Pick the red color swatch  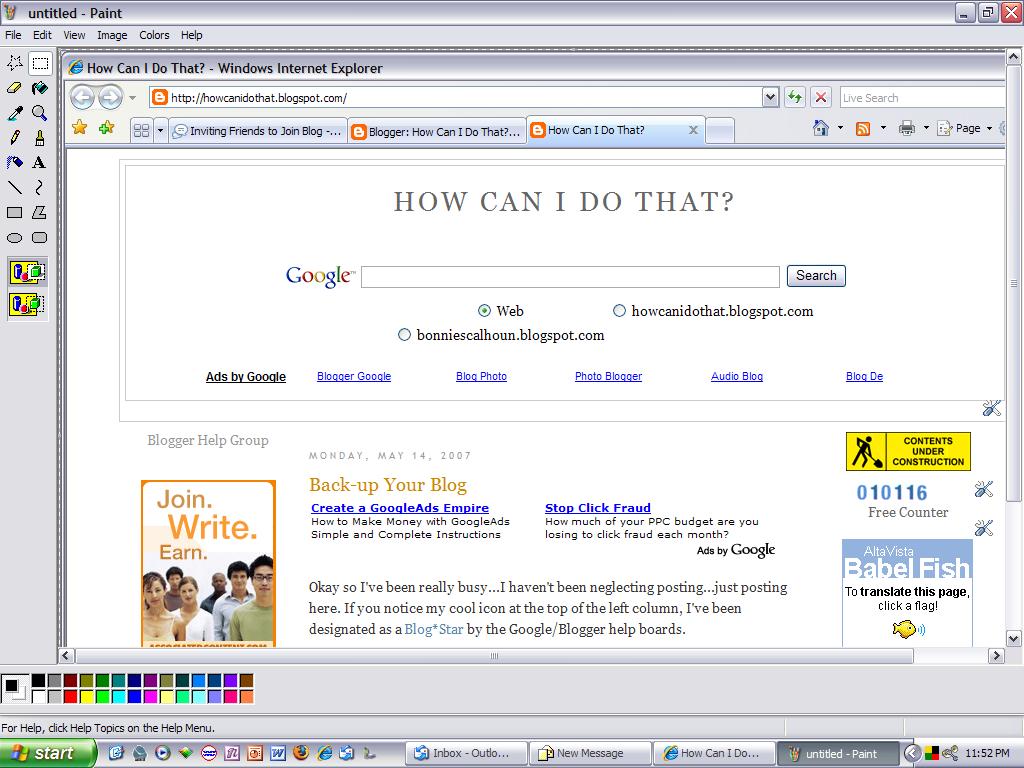[71, 696]
